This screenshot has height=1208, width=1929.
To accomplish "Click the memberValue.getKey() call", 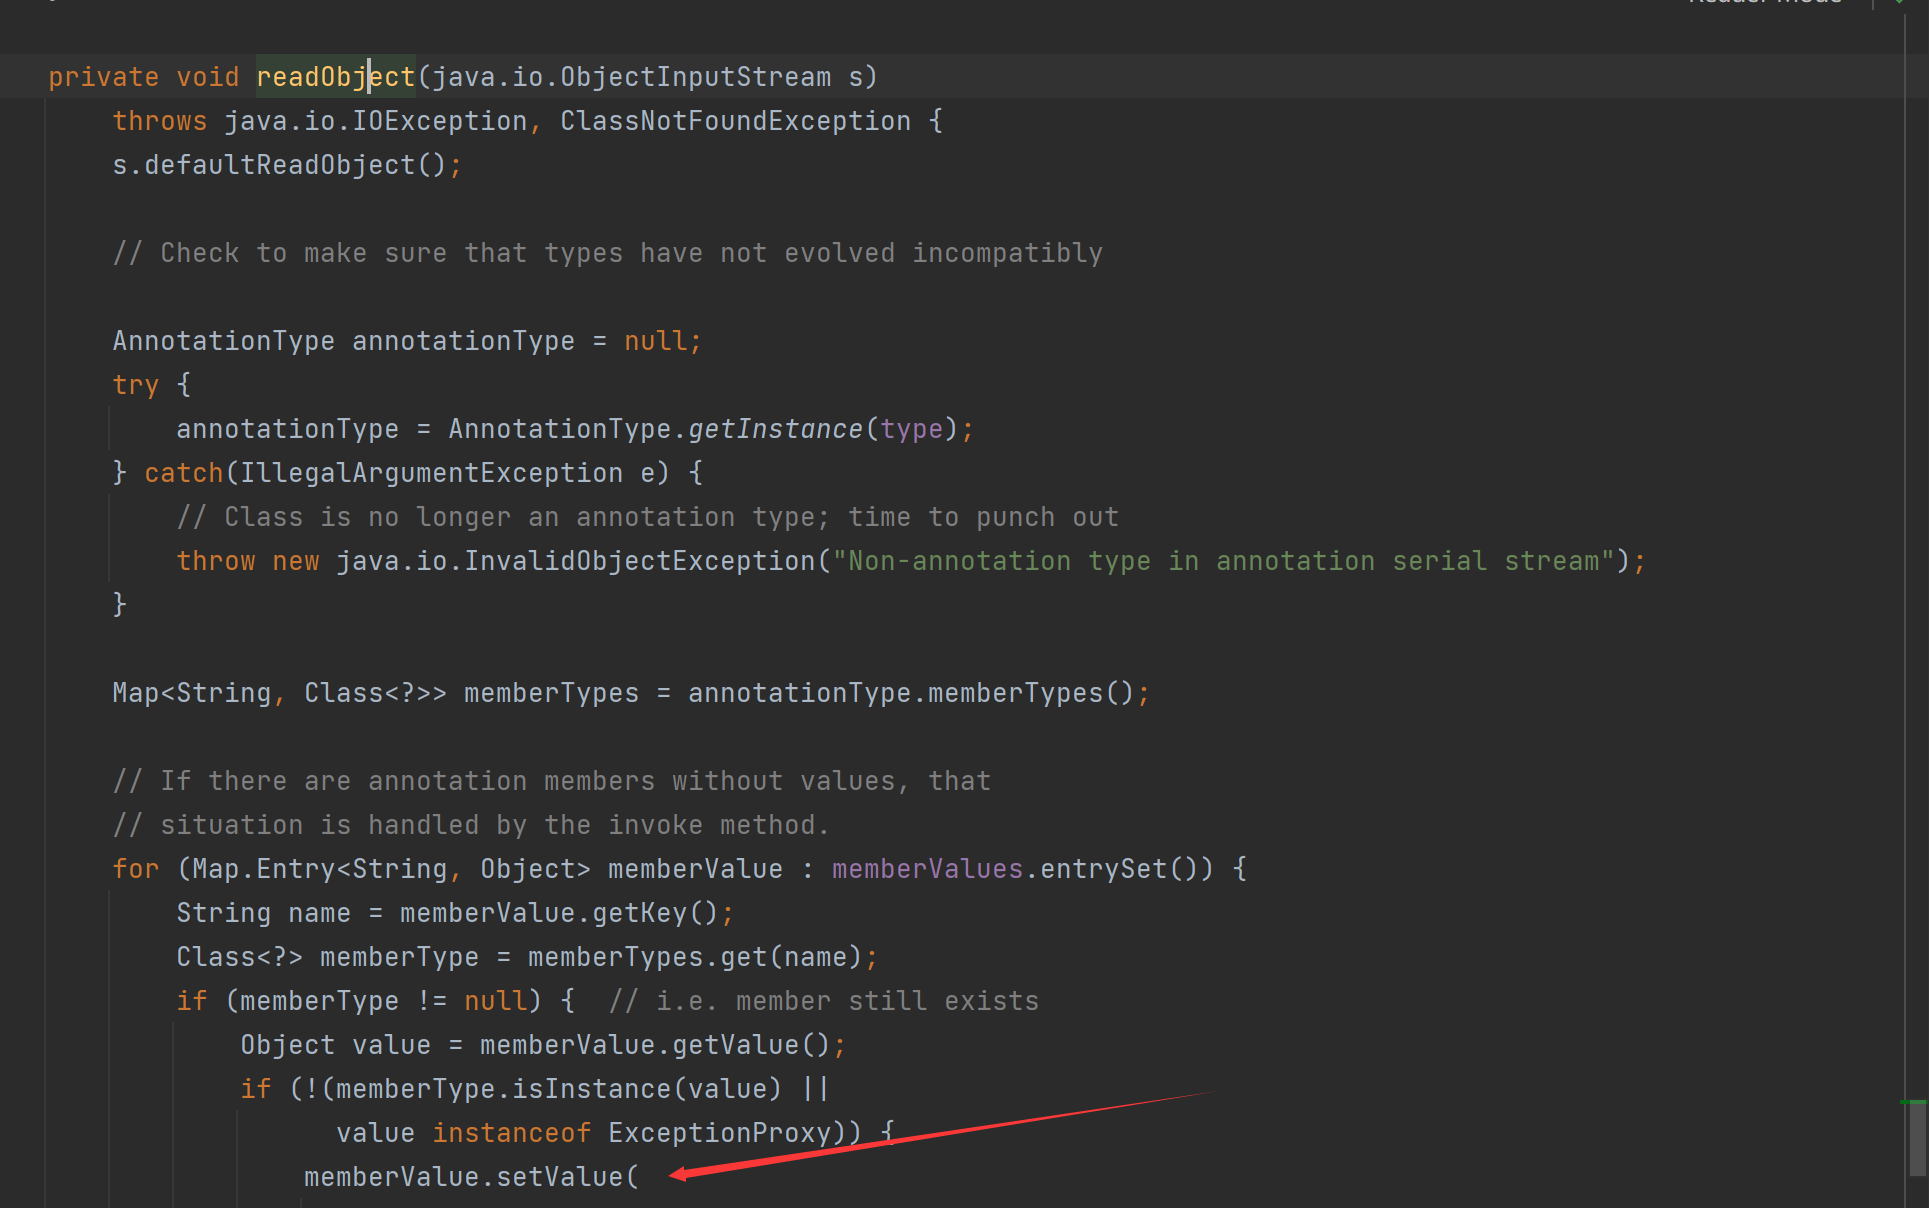I will tap(559, 913).
